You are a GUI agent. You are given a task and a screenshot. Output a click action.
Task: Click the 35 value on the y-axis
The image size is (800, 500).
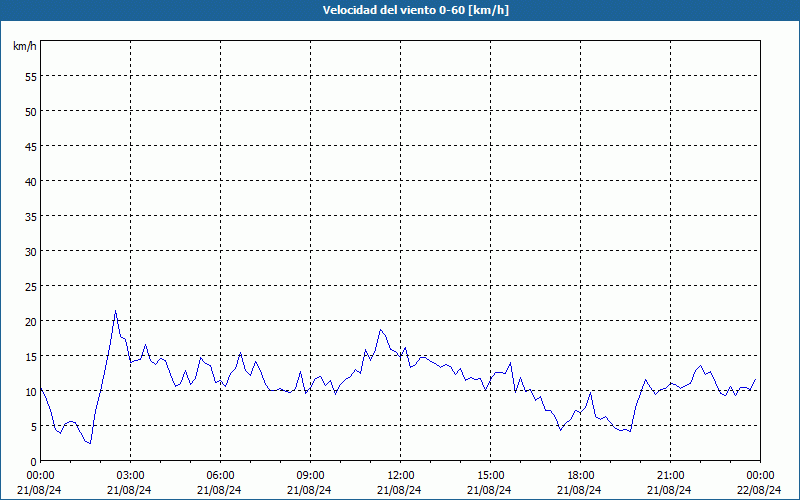pos(31,217)
